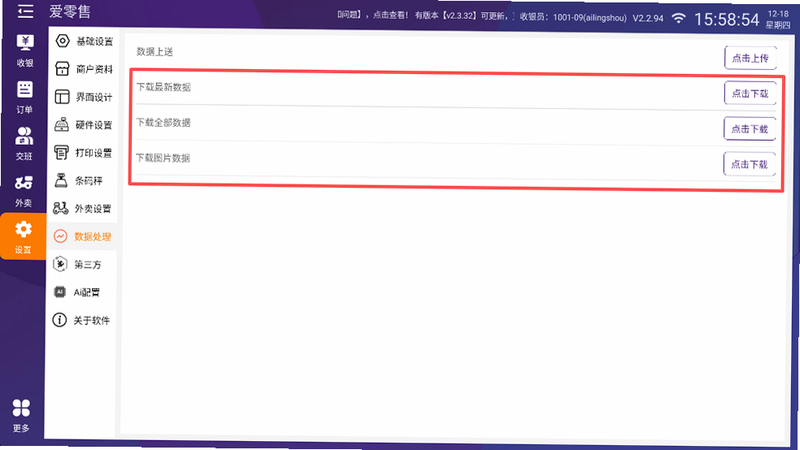The width and height of the screenshot is (800, 450).
Task: Click the 硬件设置 register icon
Action: point(61,124)
